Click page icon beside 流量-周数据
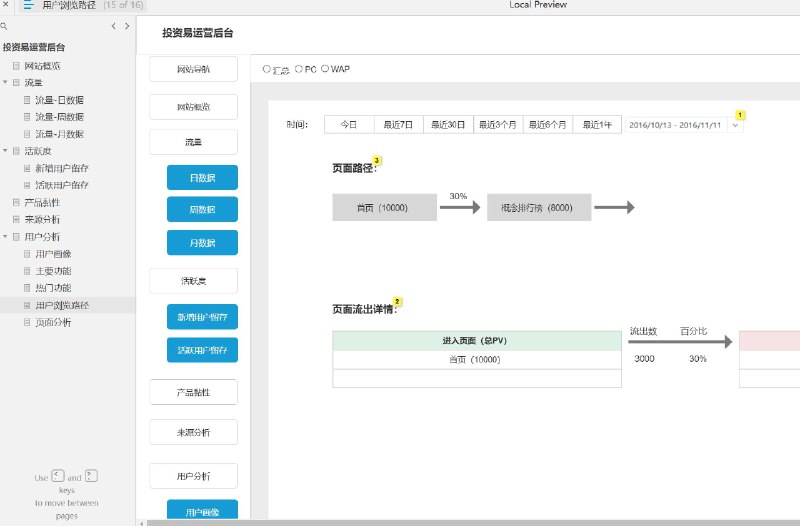The image size is (800, 526). coord(27,117)
